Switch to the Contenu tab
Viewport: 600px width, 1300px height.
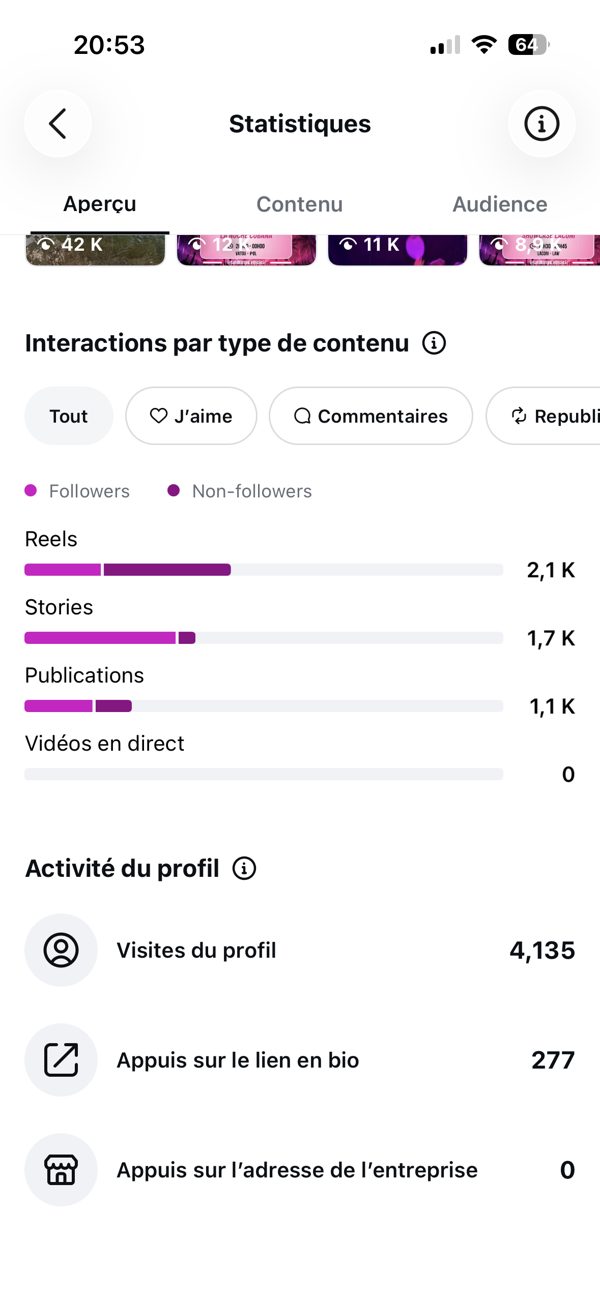pyautogui.click(x=300, y=204)
